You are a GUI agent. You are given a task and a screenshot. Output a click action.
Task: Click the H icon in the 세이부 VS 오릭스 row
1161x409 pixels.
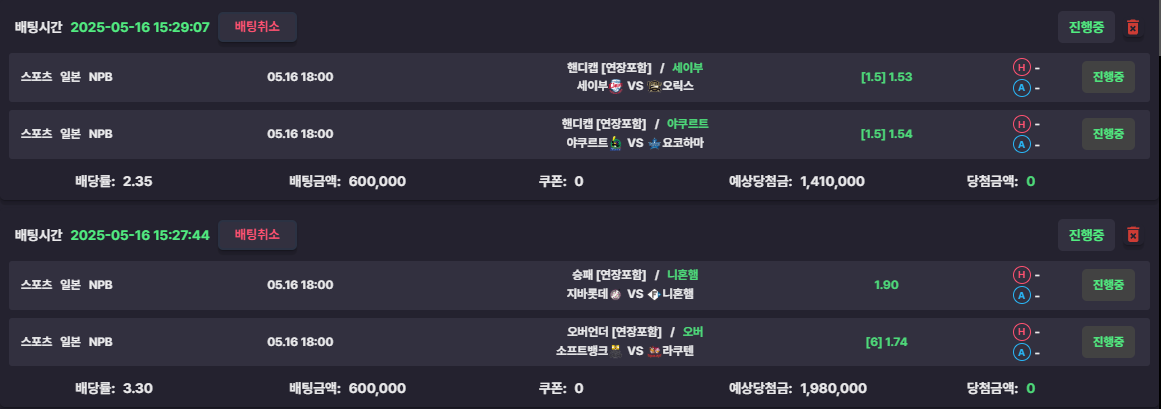(x=1022, y=67)
